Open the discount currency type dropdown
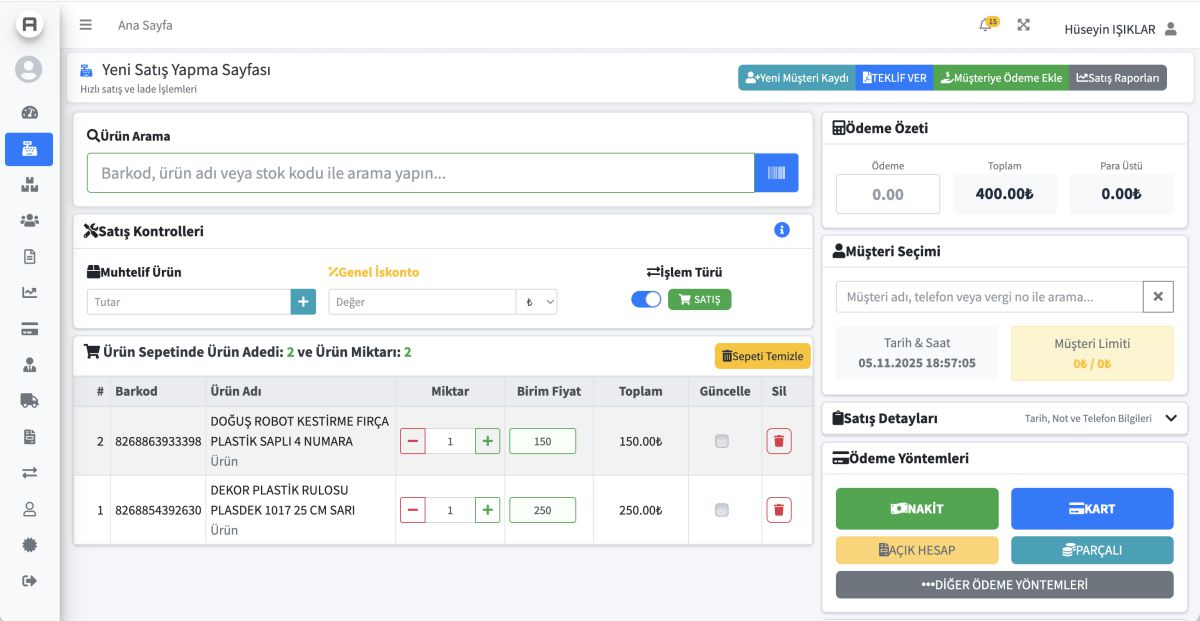The height and width of the screenshot is (621, 1200). (x=537, y=302)
